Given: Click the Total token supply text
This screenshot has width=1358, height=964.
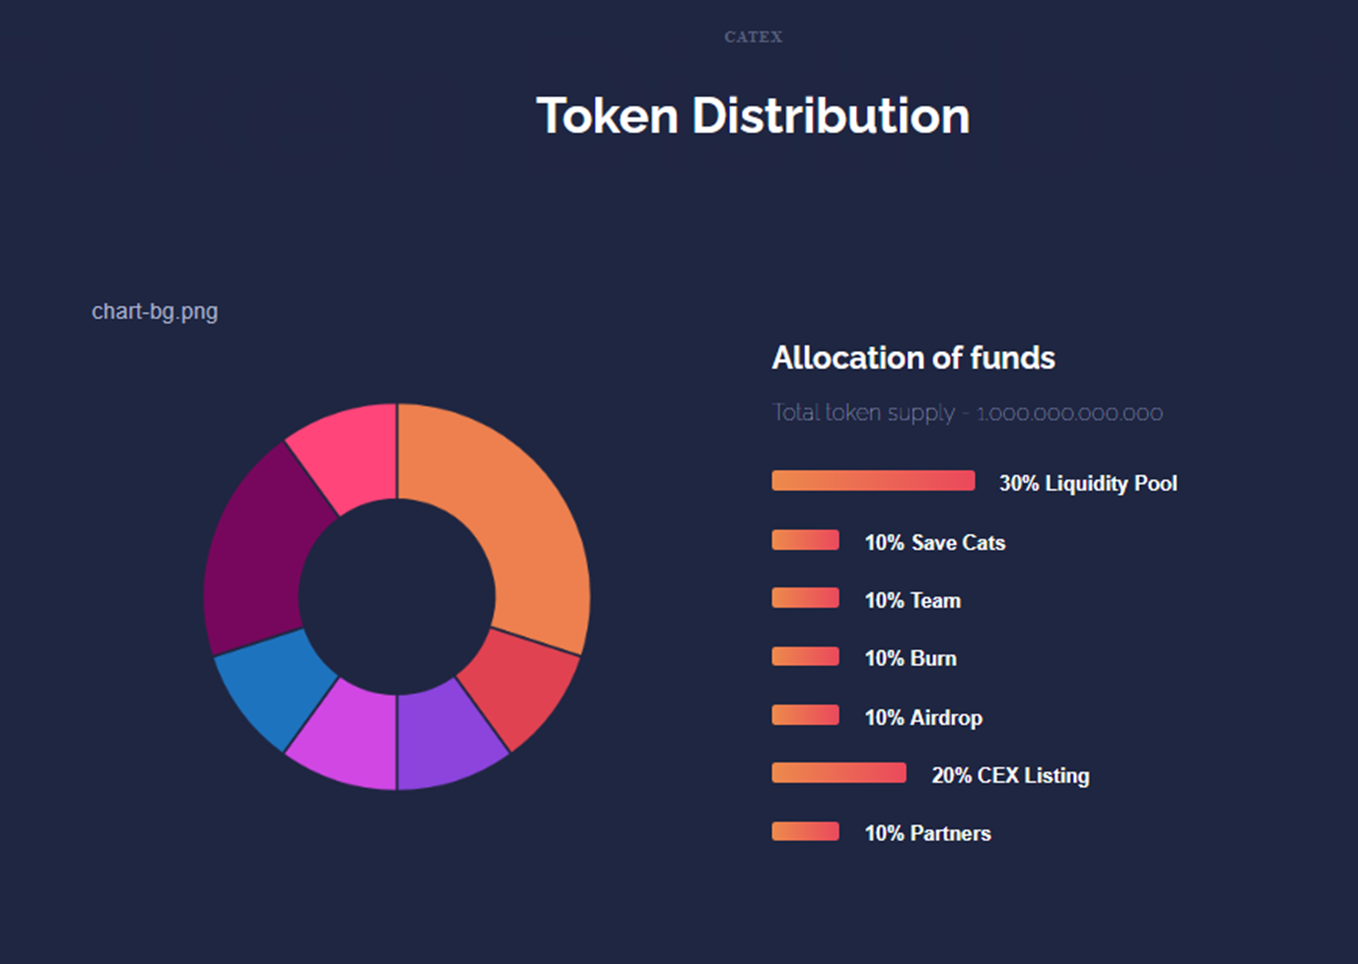Looking at the screenshot, I should tap(967, 413).
